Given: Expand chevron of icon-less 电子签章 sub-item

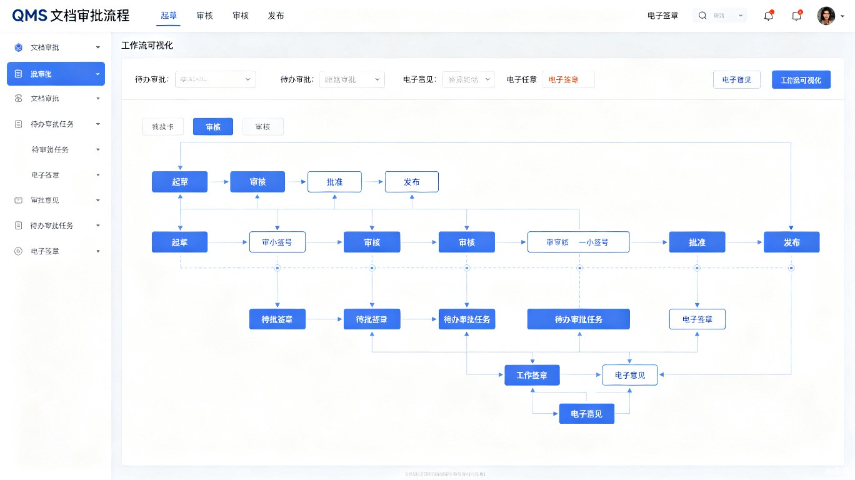Looking at the screenshot, I should (98, 175).
